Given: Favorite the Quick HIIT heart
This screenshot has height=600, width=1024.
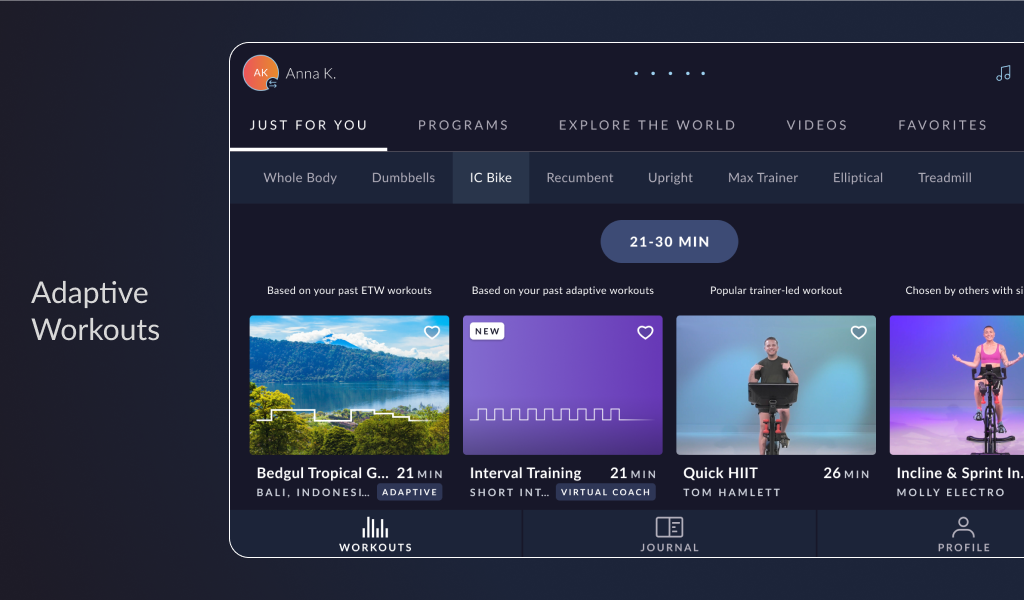Looking at the screenshot, I should point(859,332).
